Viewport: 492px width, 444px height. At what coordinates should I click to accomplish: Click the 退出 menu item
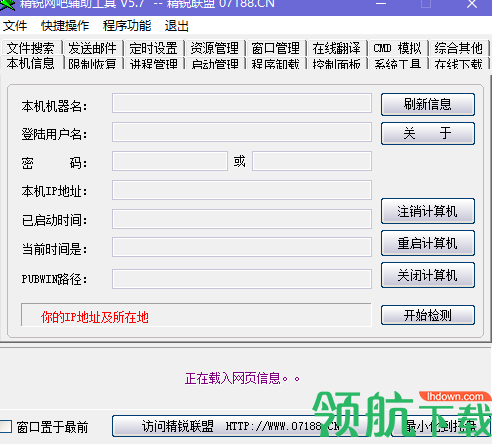[x=177, y=26]
